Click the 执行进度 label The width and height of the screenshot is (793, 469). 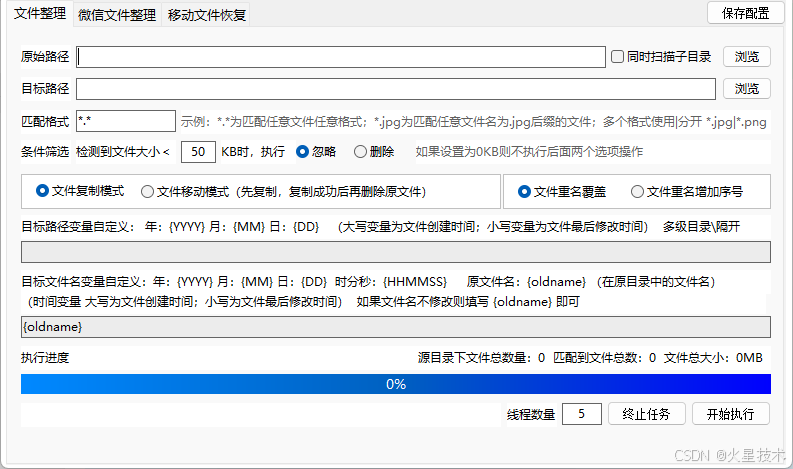45,358
